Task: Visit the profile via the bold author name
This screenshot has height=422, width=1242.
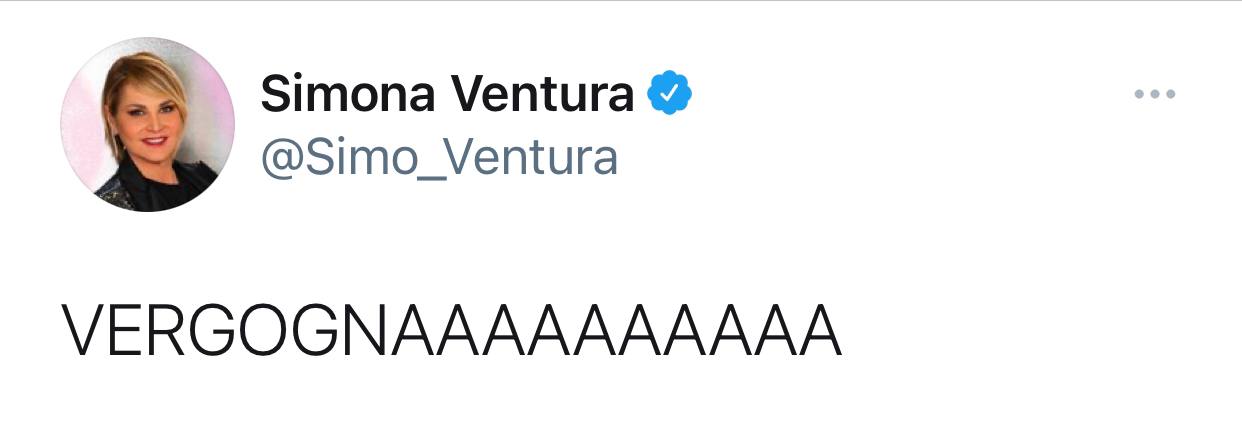Action: [447, 95]
